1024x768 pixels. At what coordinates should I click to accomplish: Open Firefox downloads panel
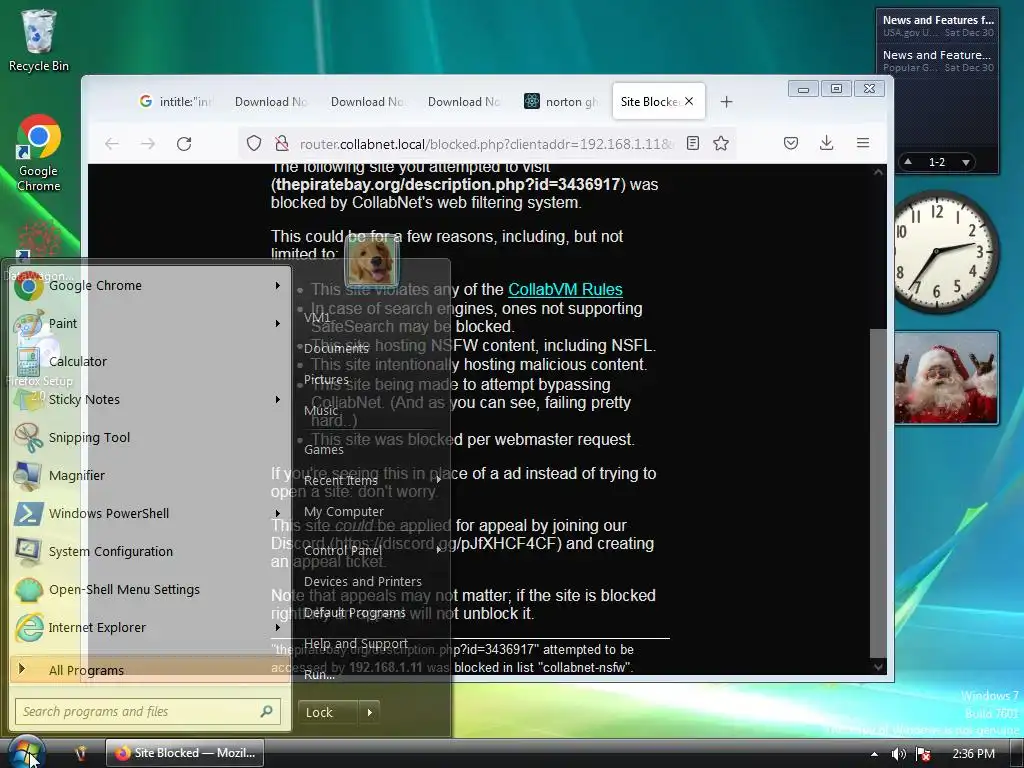coord(826,143)
